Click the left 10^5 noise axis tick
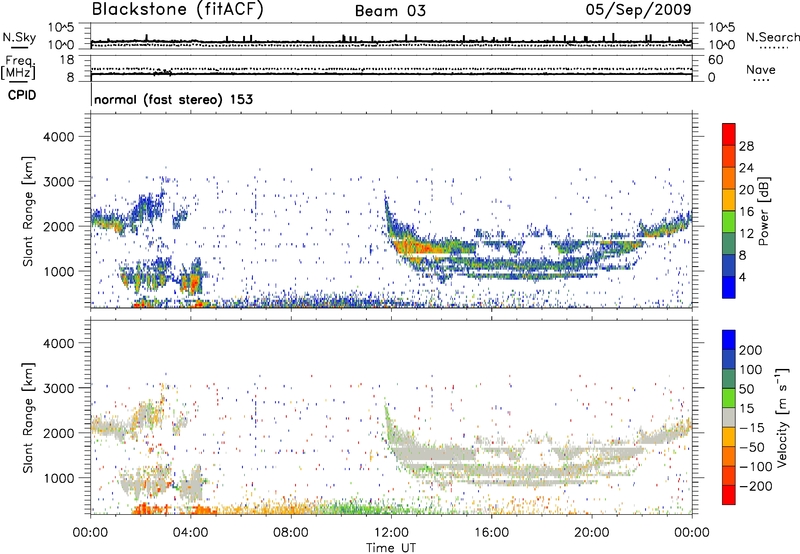The image size is (800, 554). pos(61,27)
